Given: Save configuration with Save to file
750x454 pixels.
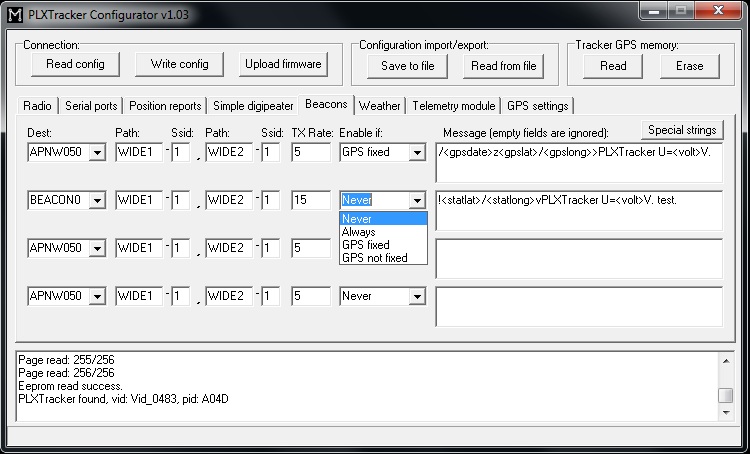Looking at the screenshot, I should pyautogui.click(x=408, y=66).
